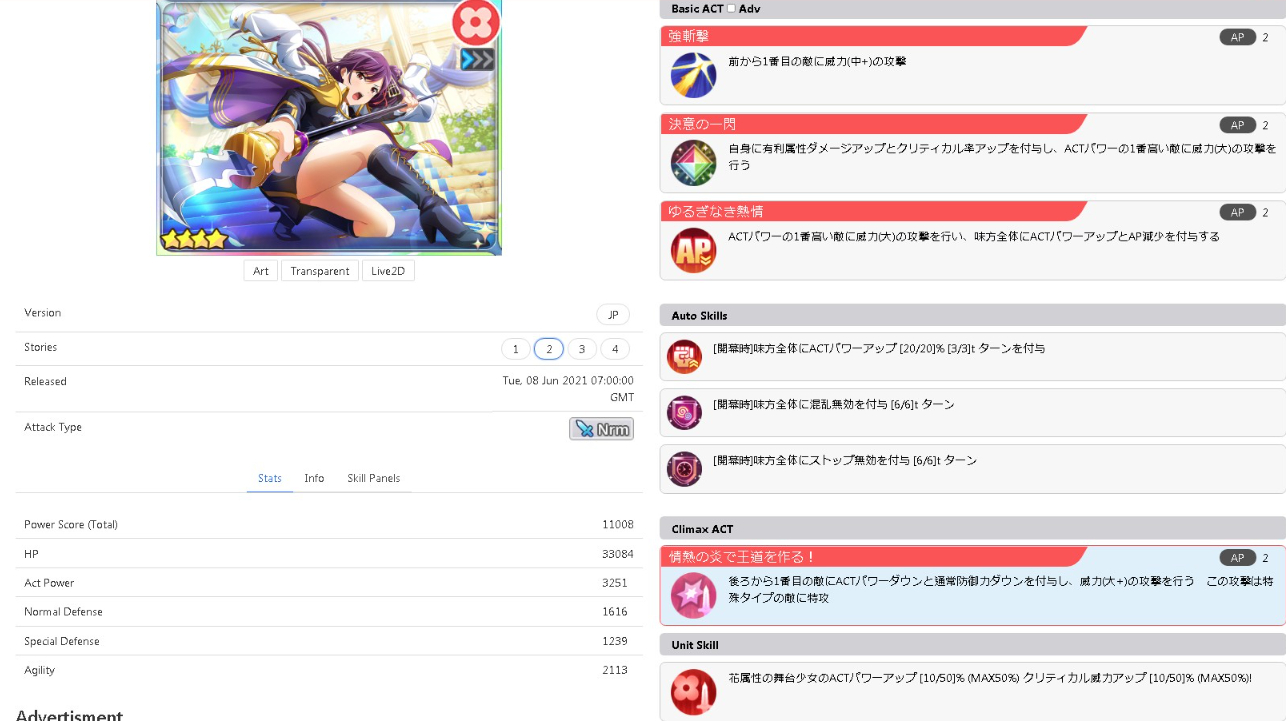Open the Skill Panels tab
This screenshot has width=1286, height=721.
pyautogui.click(x=373, y=478)
